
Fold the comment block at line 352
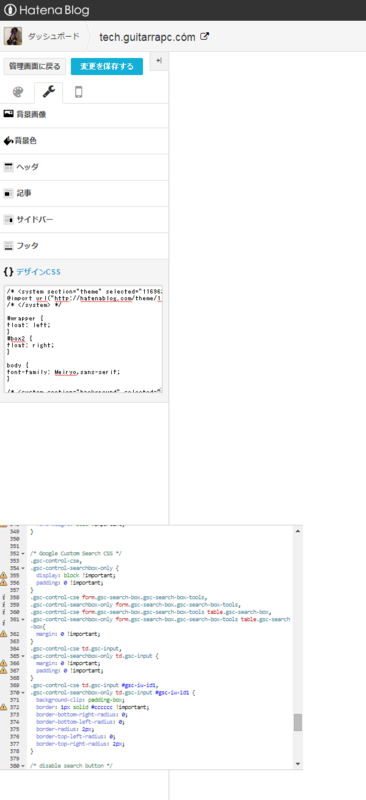(x=23, y=553)
